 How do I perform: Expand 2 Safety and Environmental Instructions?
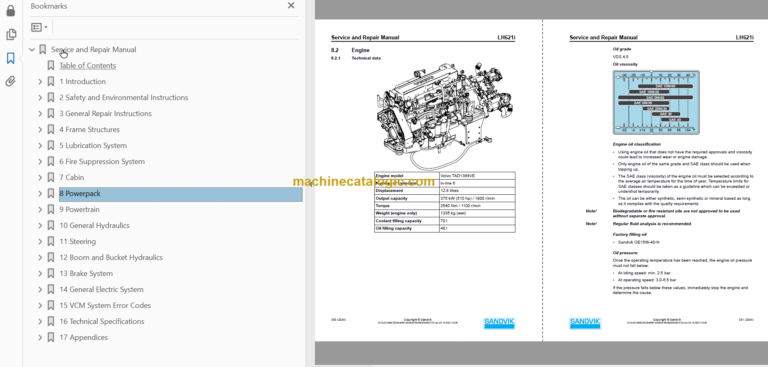40,98
